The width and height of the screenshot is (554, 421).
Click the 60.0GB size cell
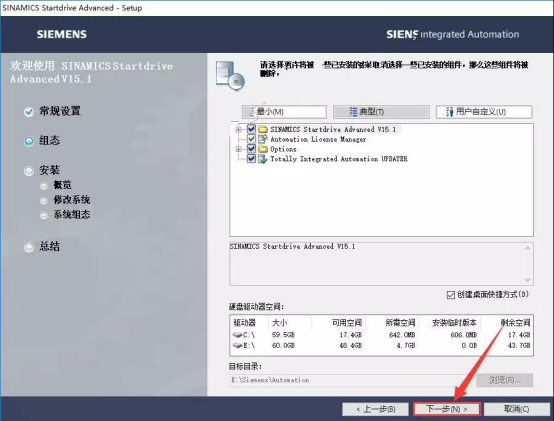coord(283,345)
